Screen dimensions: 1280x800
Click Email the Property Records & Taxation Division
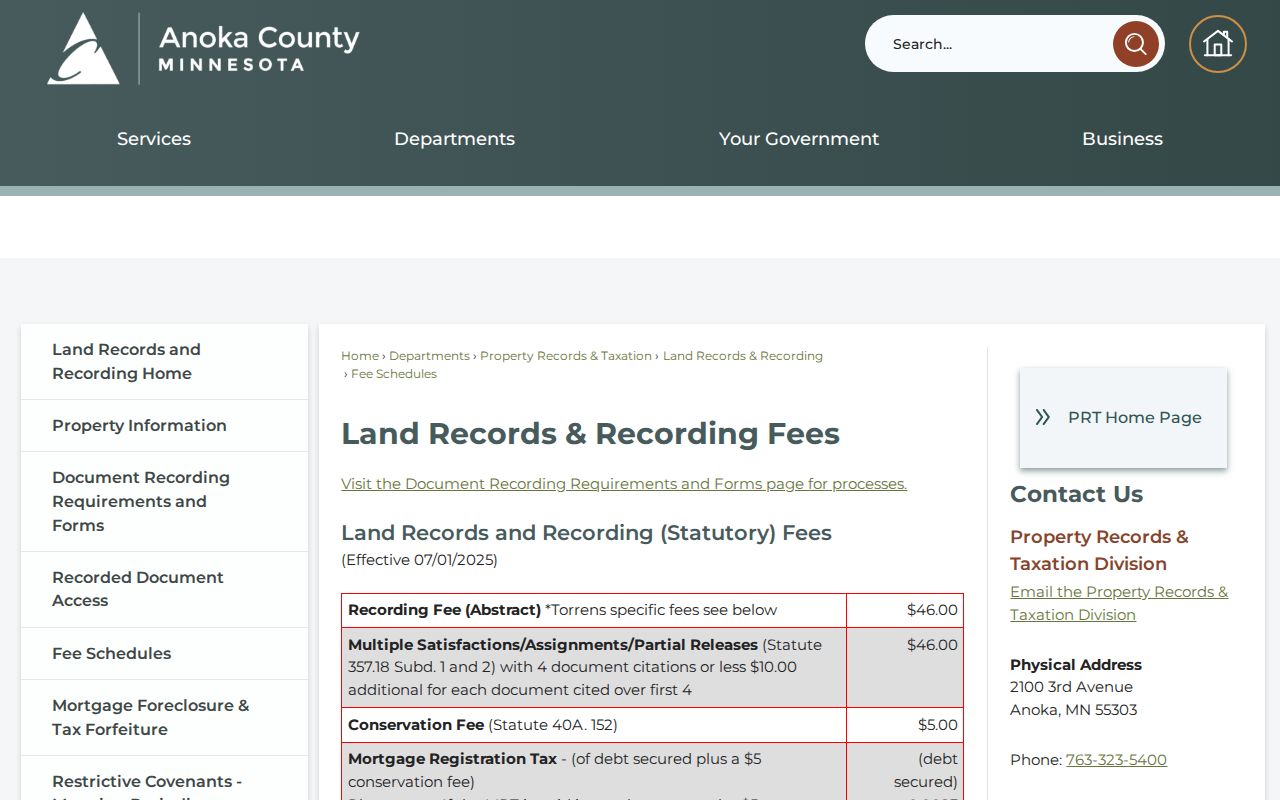(1119, 603)
